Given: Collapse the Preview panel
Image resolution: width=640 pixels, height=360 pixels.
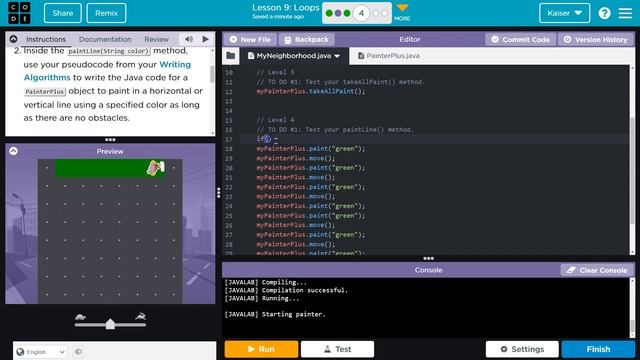Looking at the screenshot, I should click(13, 151).
